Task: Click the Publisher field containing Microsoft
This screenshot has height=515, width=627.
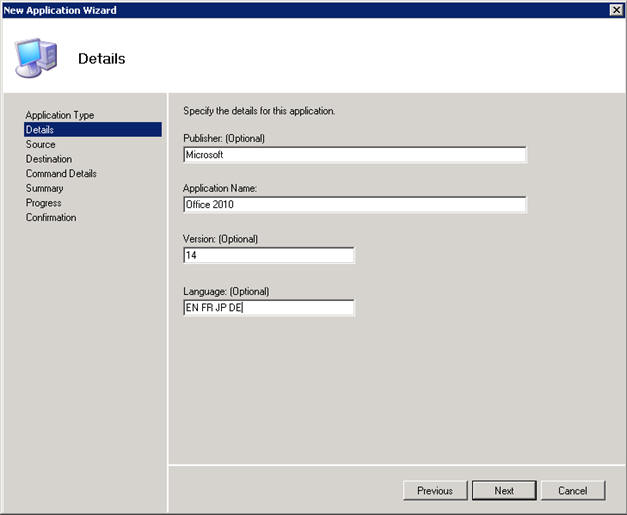Action: [355, 155]
